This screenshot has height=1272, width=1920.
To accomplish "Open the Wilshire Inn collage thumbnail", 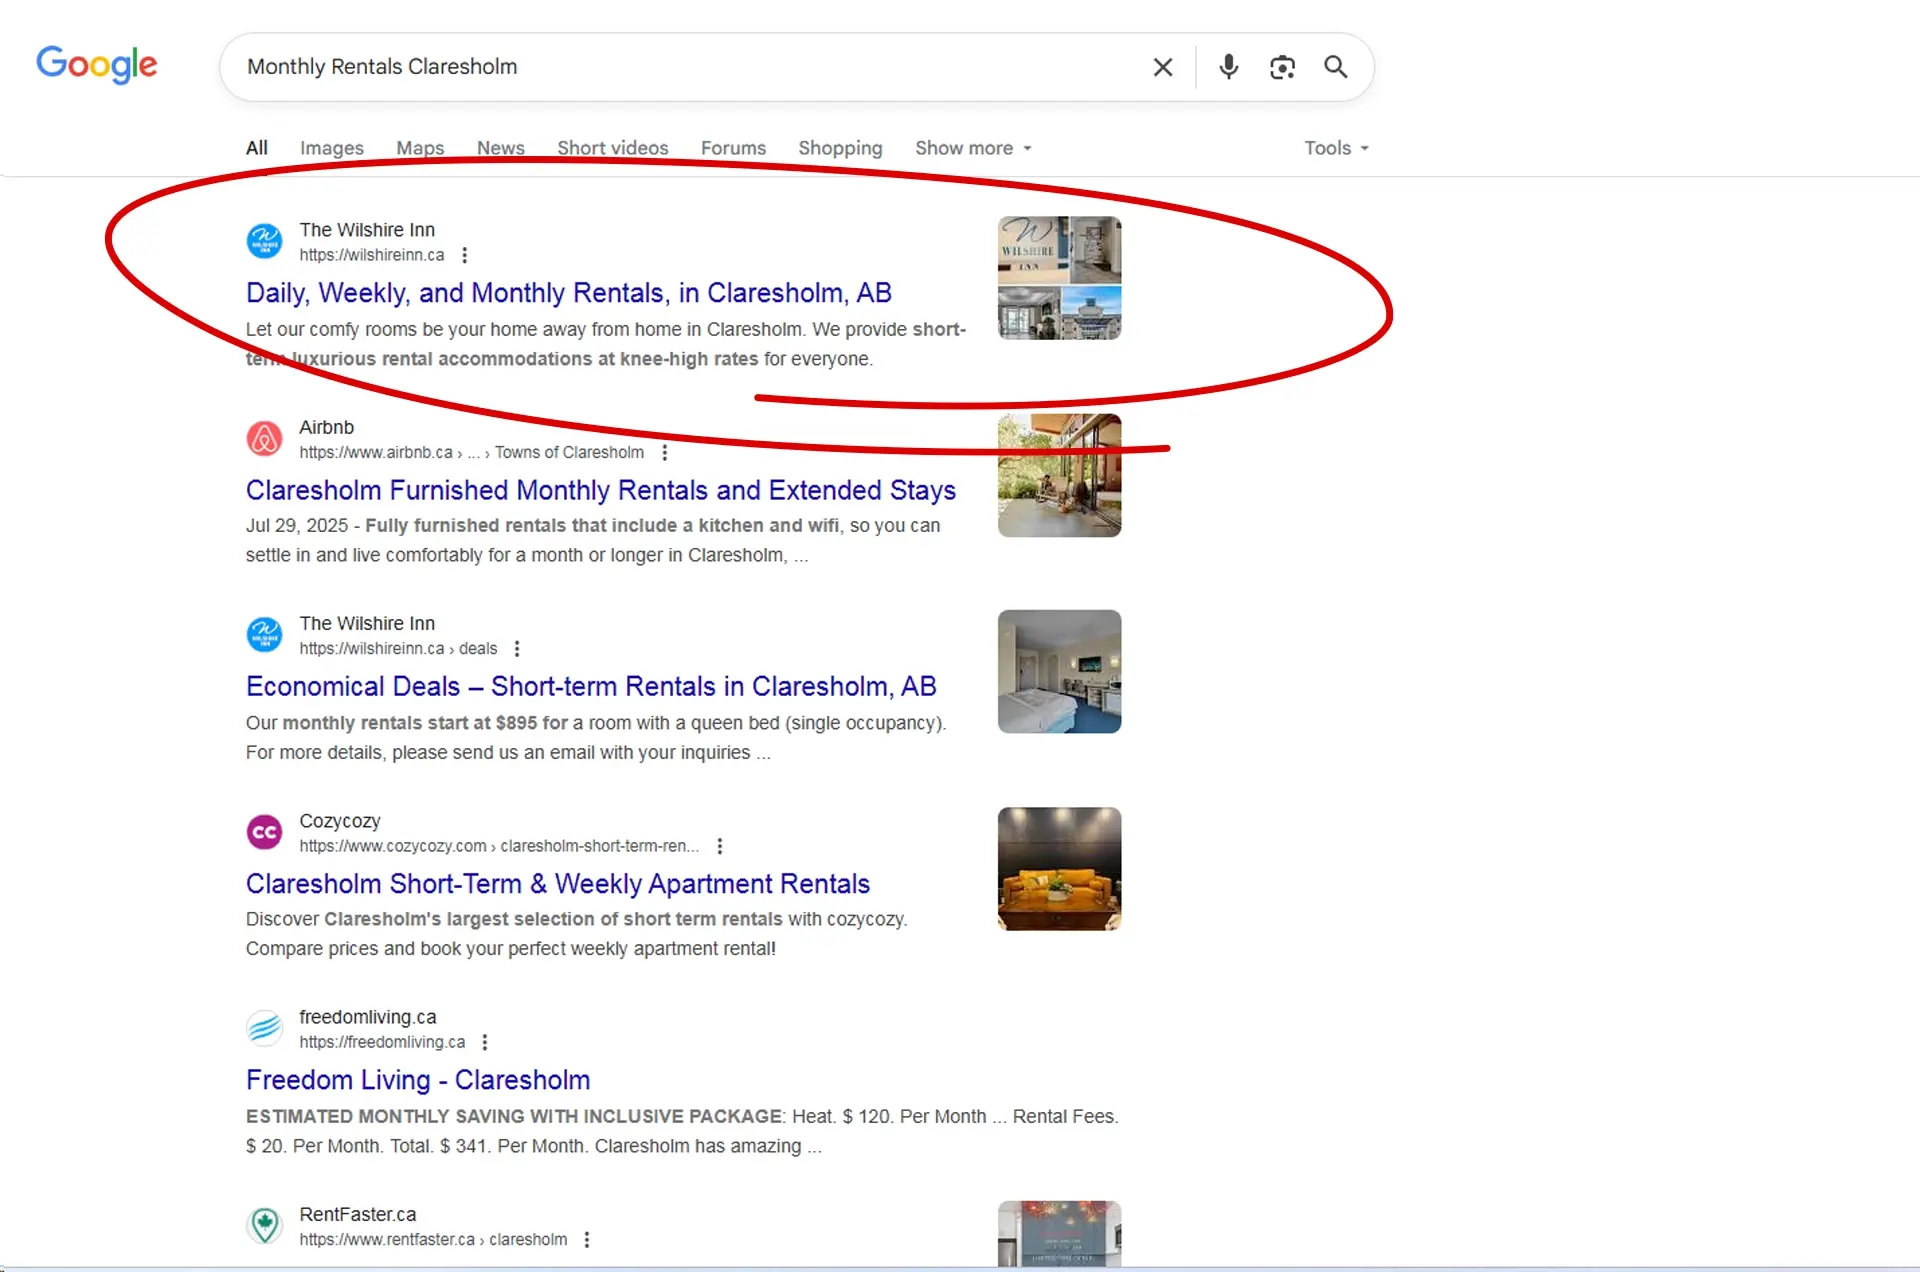I will (1059, 278).
